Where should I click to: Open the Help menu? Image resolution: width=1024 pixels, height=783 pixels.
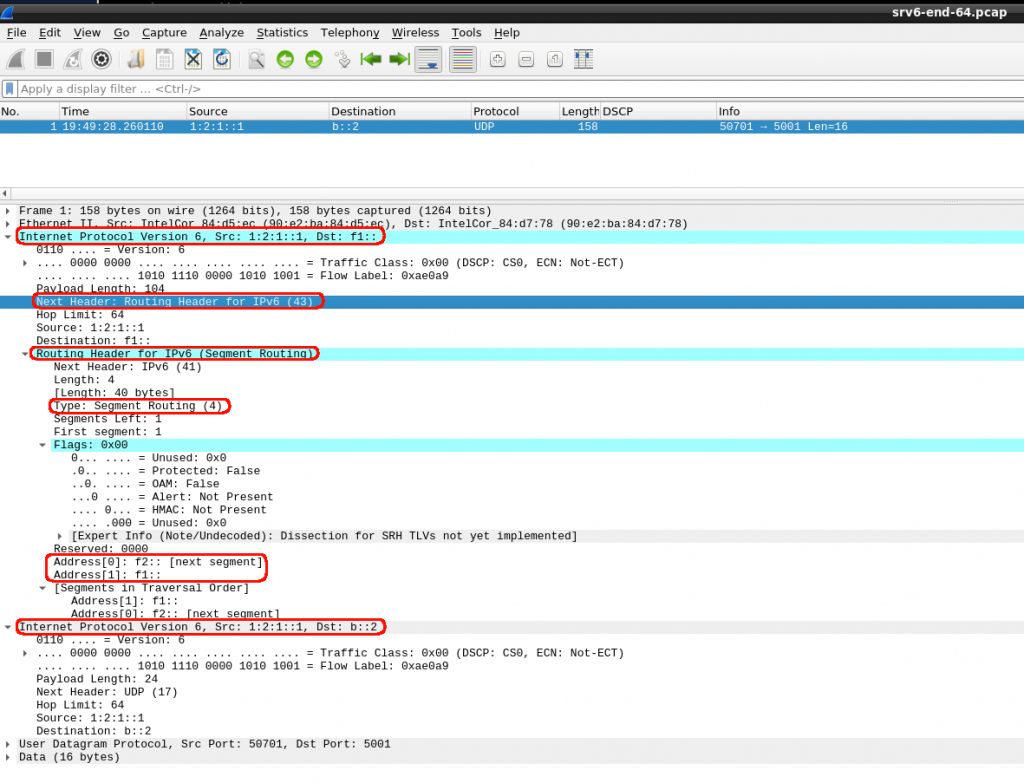coord(507,33)
